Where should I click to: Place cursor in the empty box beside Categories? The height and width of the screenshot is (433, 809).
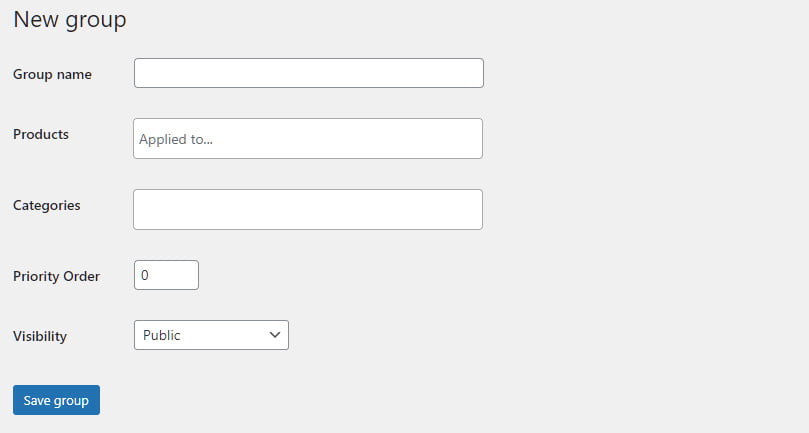[x=308, y=210]
